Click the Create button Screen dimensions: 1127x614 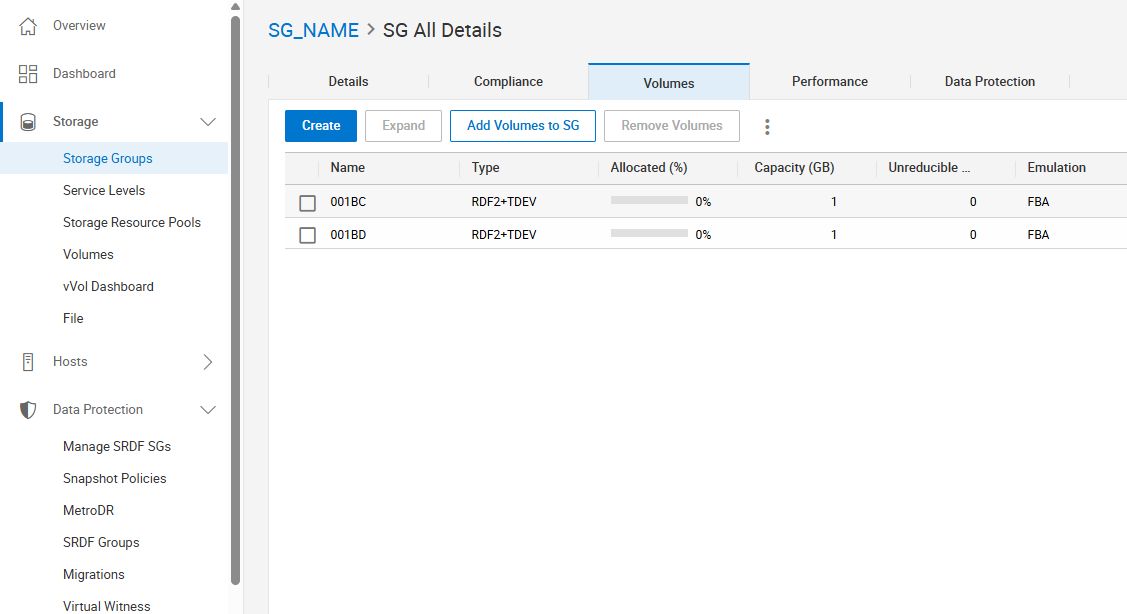tap(321, 126)
